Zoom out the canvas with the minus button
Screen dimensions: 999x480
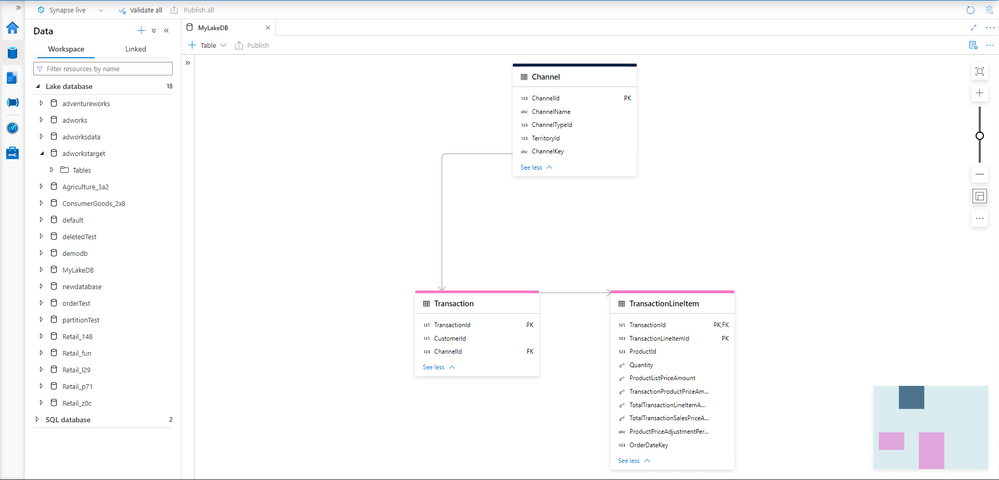point(980,174)
